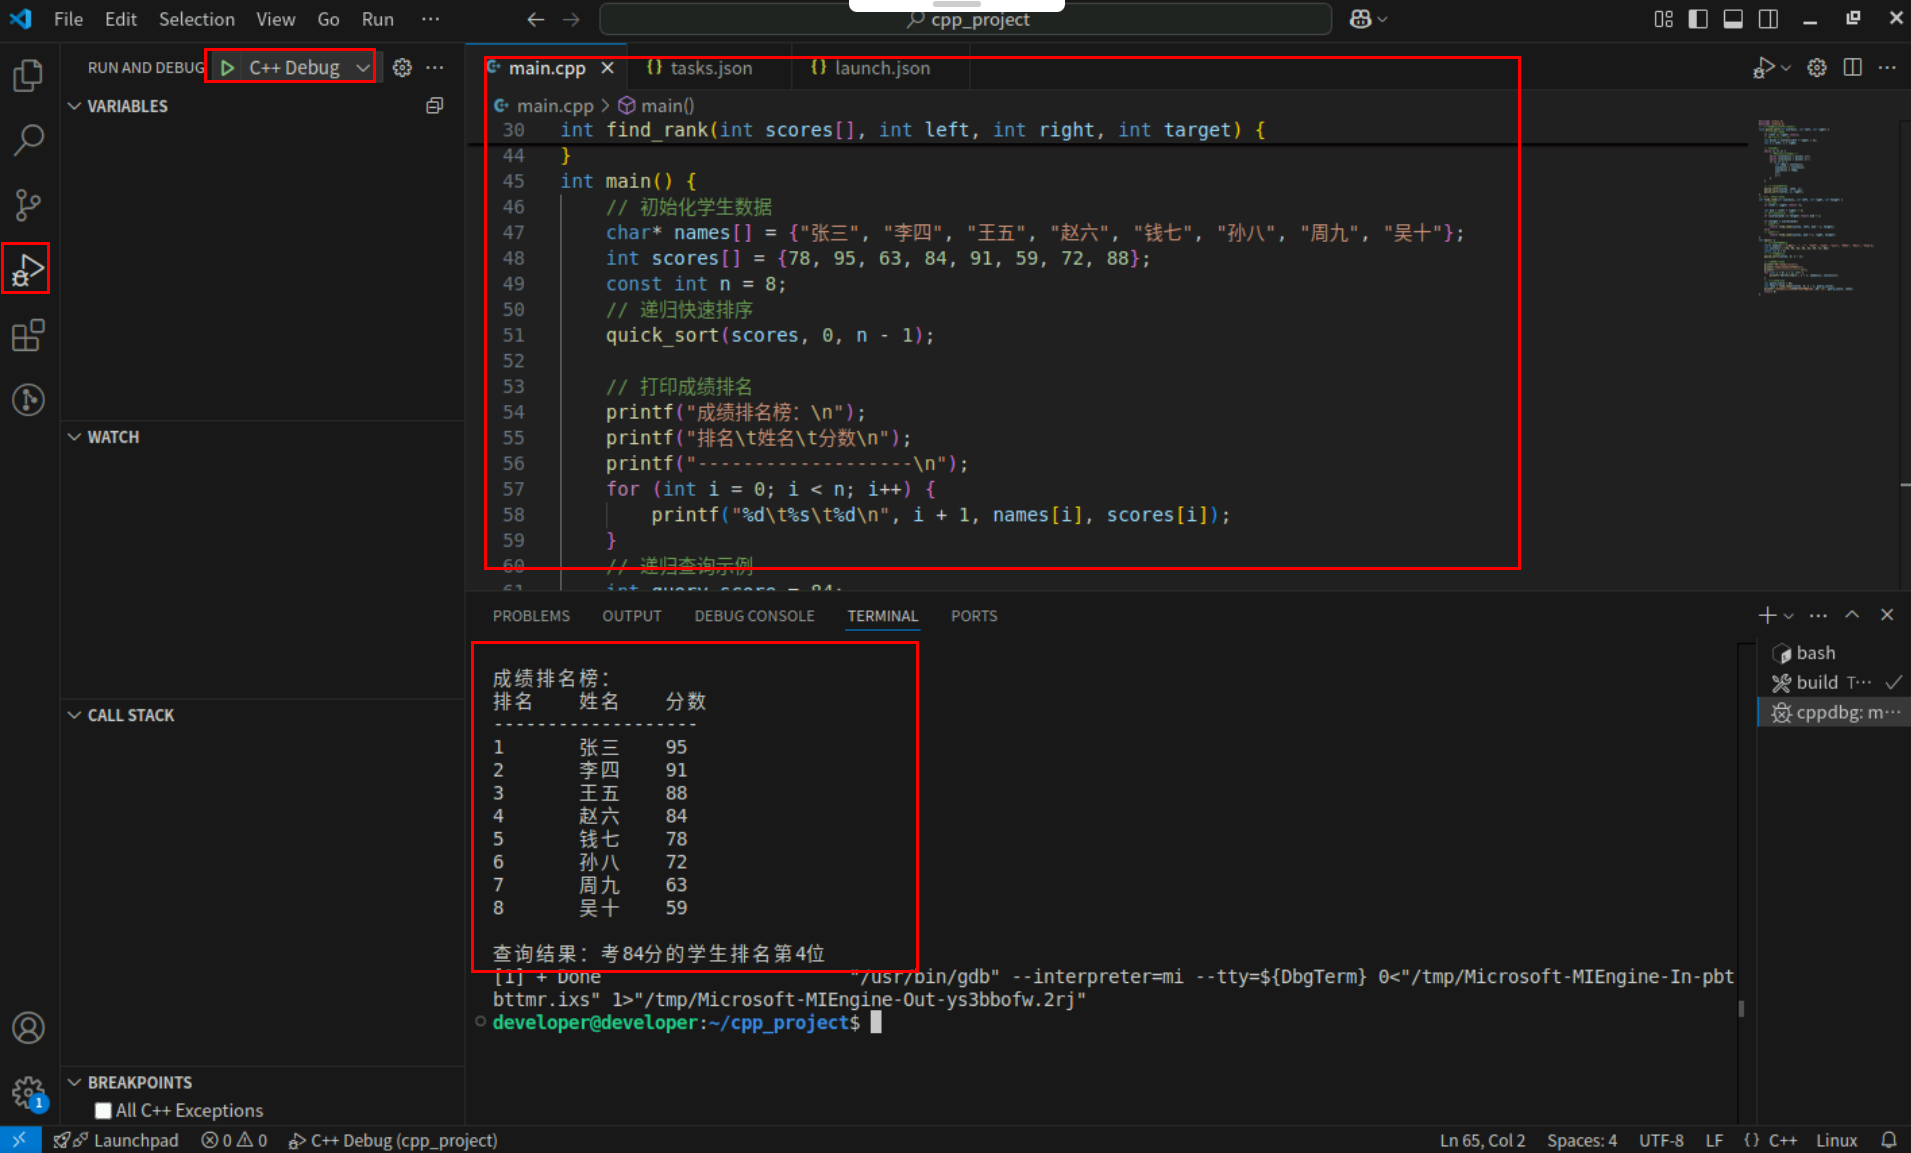The image size is (1911, 1153).
Task: Split the editor to the right
Action: [1853, 67]
